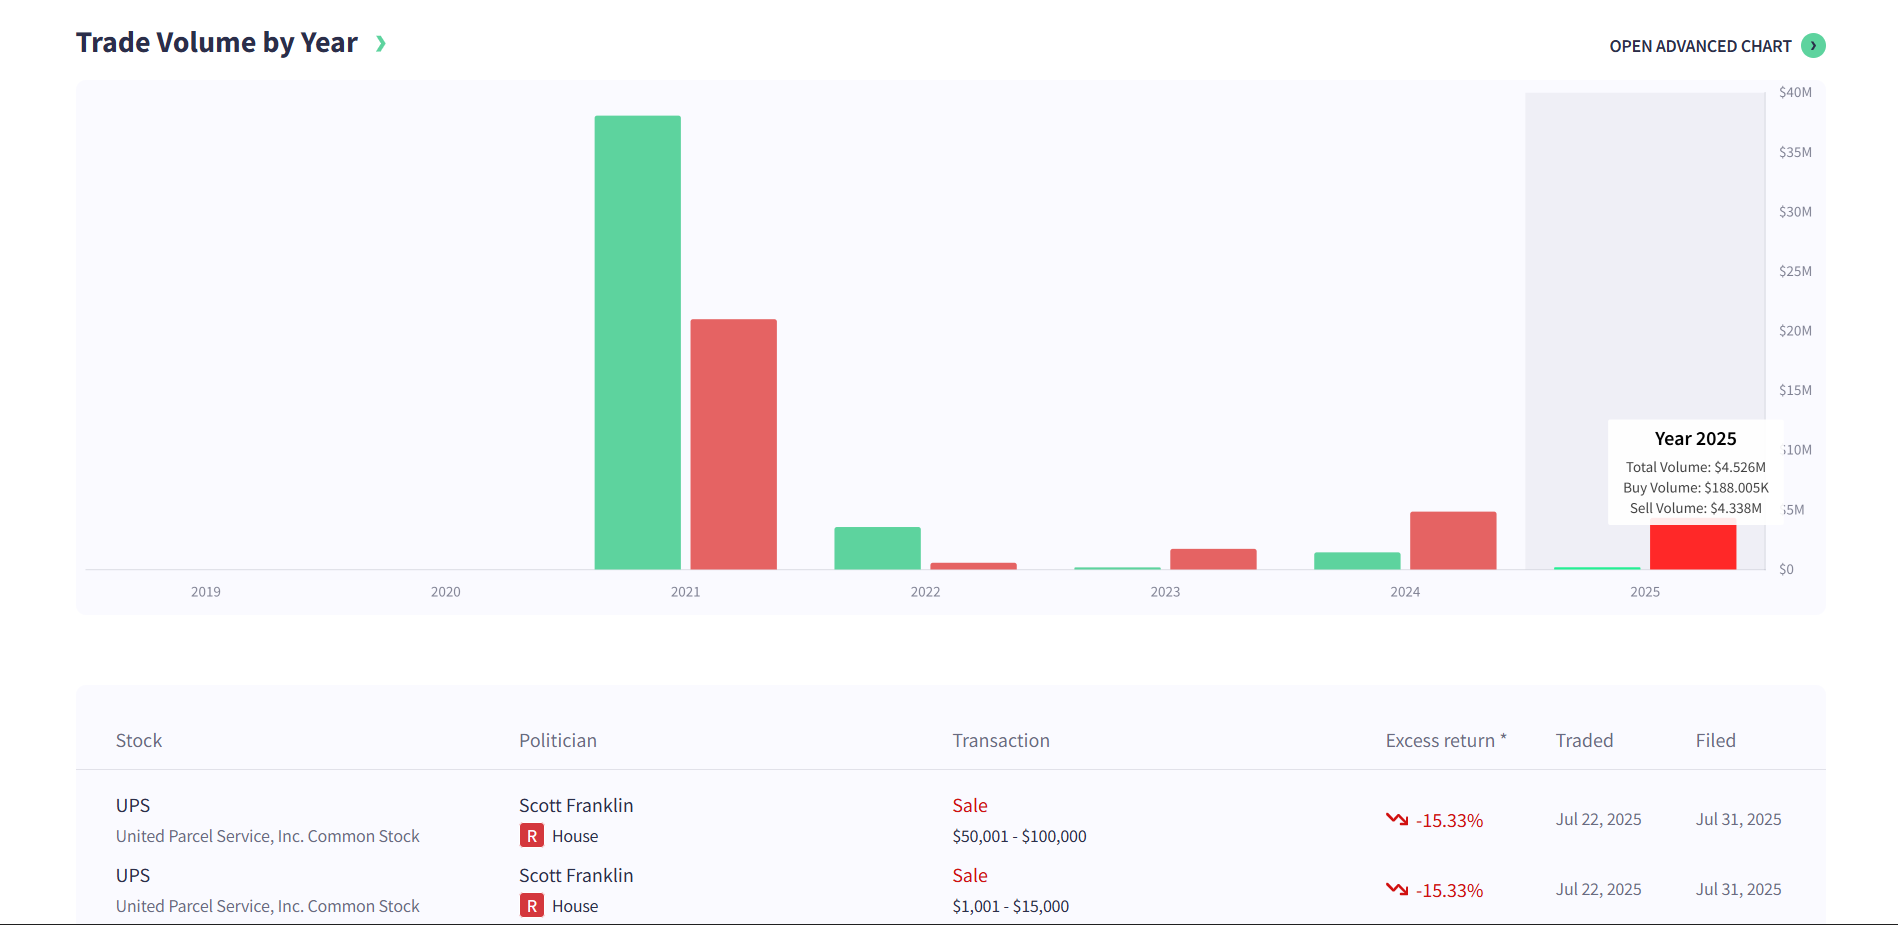Open the advanced chart text link

1699,46
